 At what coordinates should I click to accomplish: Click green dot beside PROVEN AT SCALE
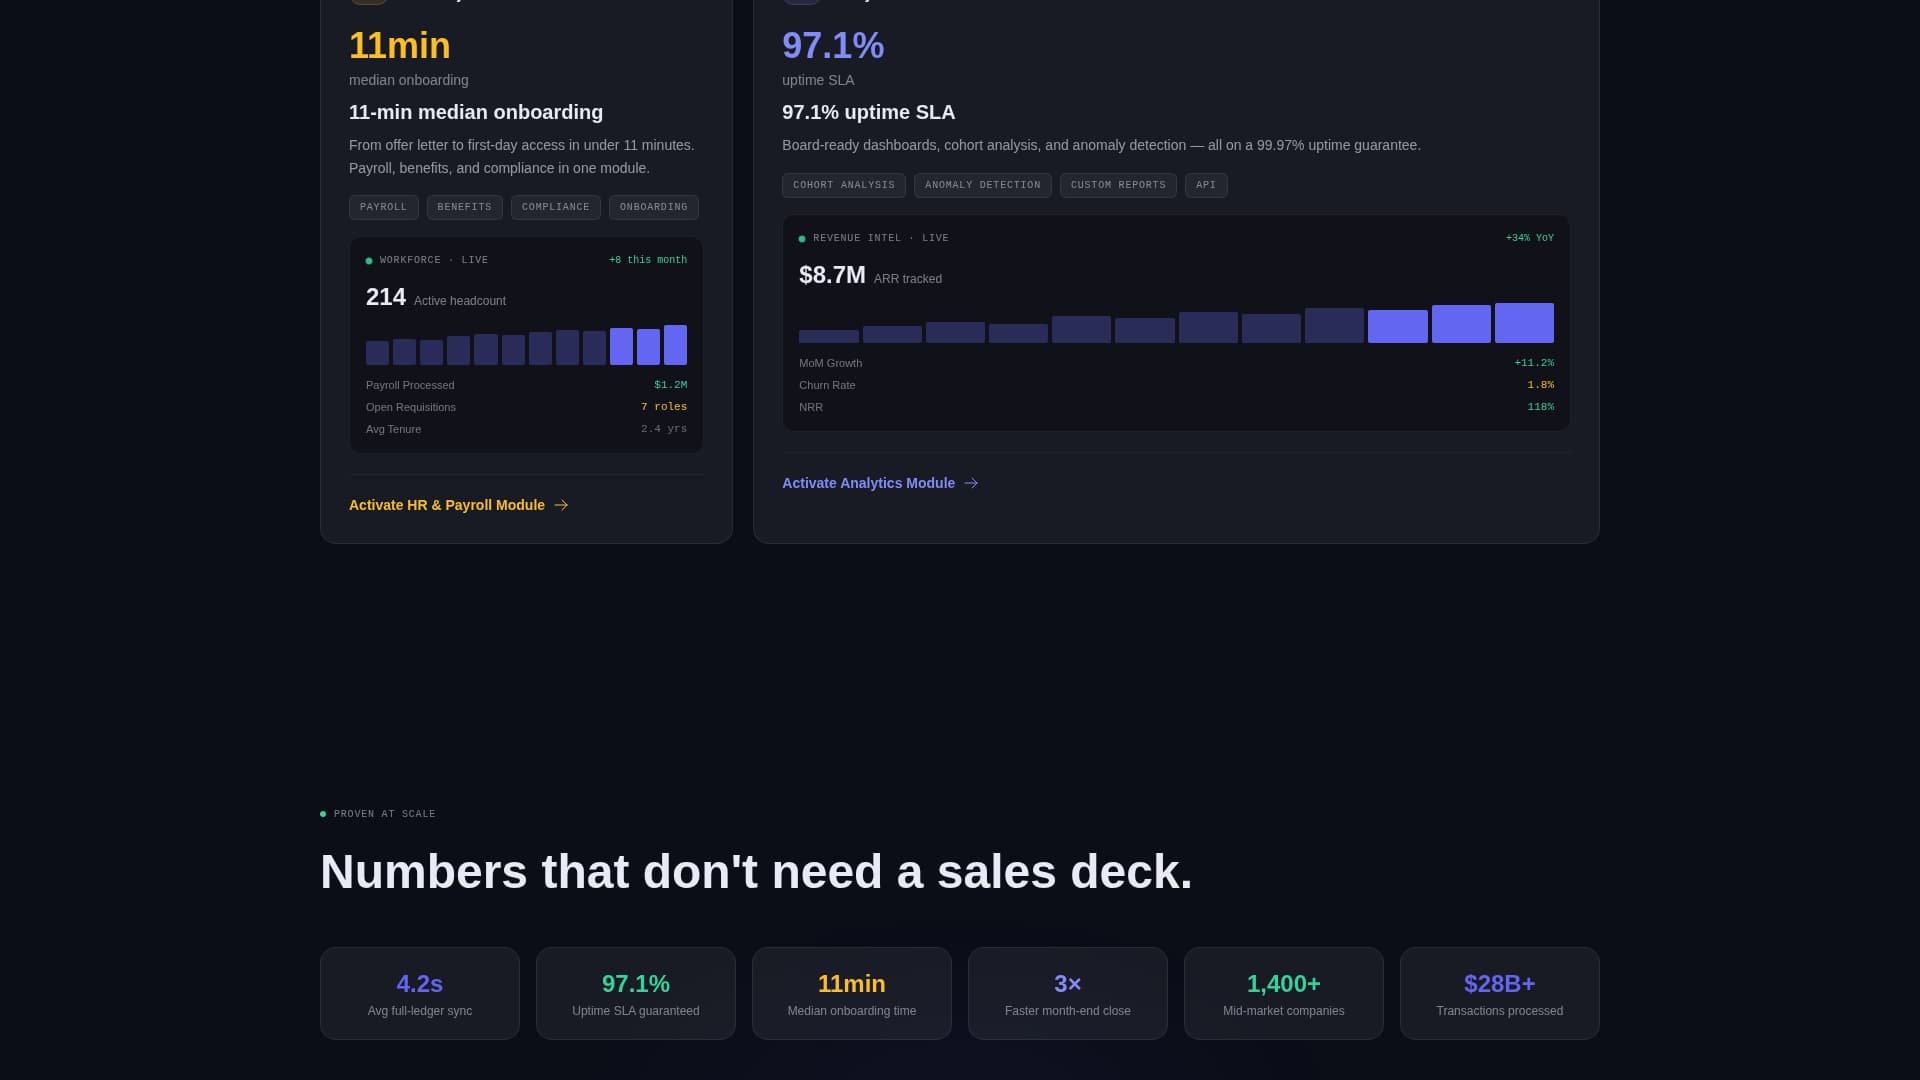323,814
